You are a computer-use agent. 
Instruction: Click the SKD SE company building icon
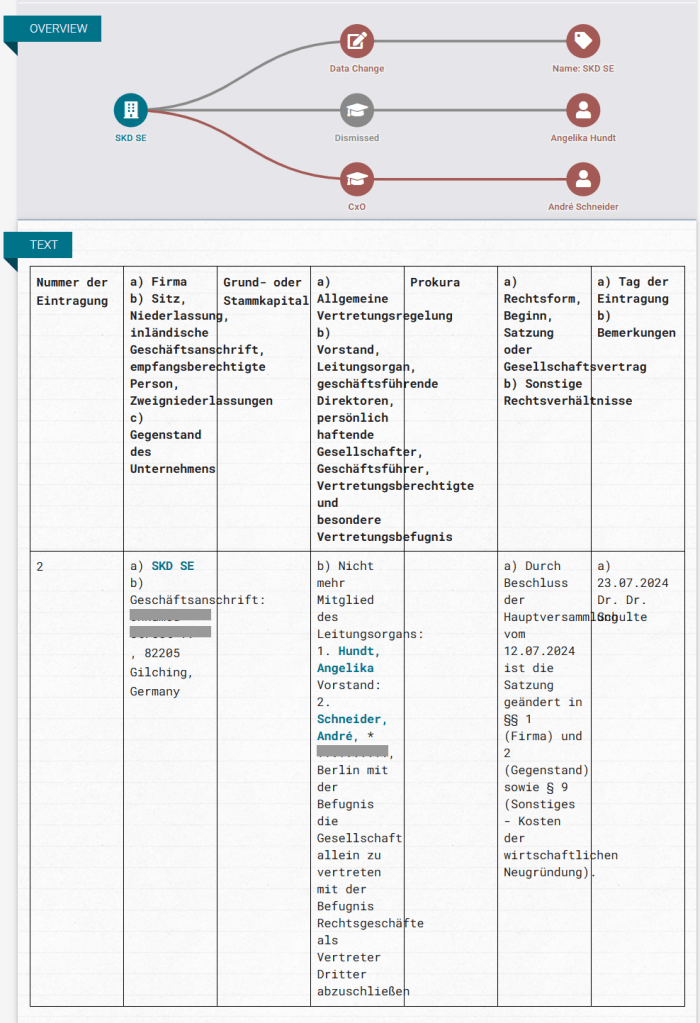coord(130,109)
